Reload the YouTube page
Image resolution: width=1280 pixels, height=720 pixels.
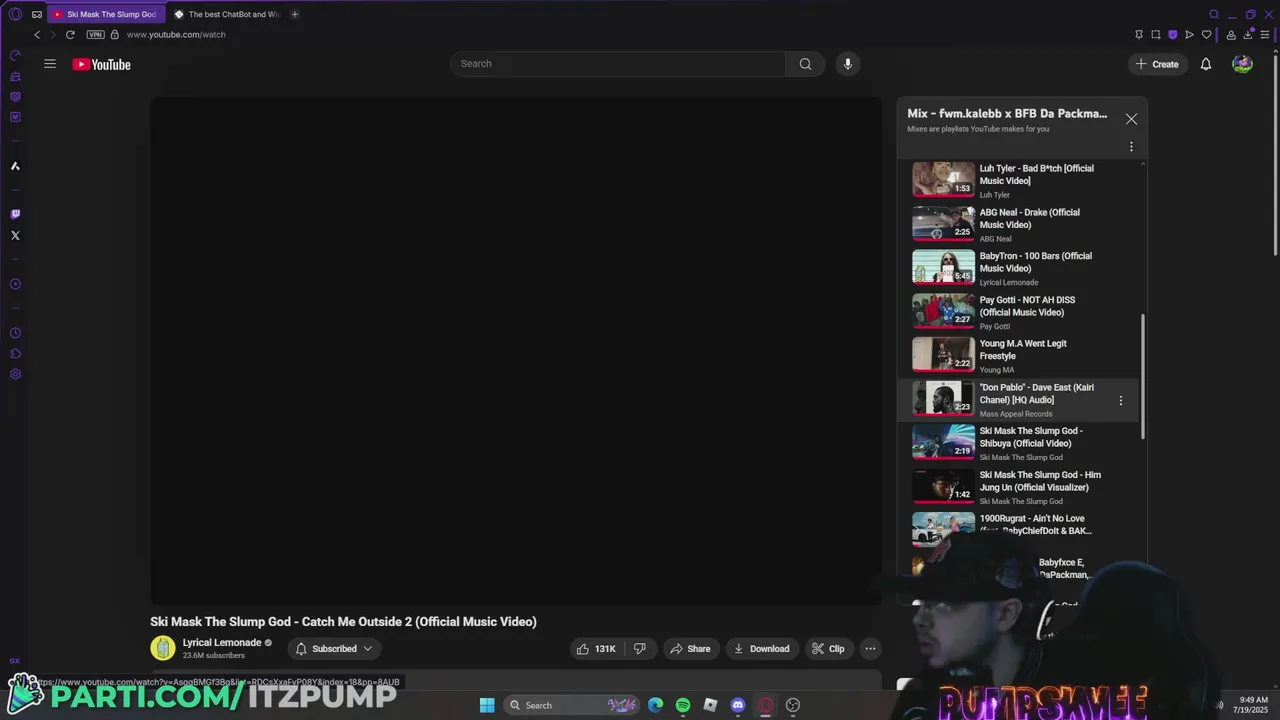pyautogui.click(x=70, y=34)
